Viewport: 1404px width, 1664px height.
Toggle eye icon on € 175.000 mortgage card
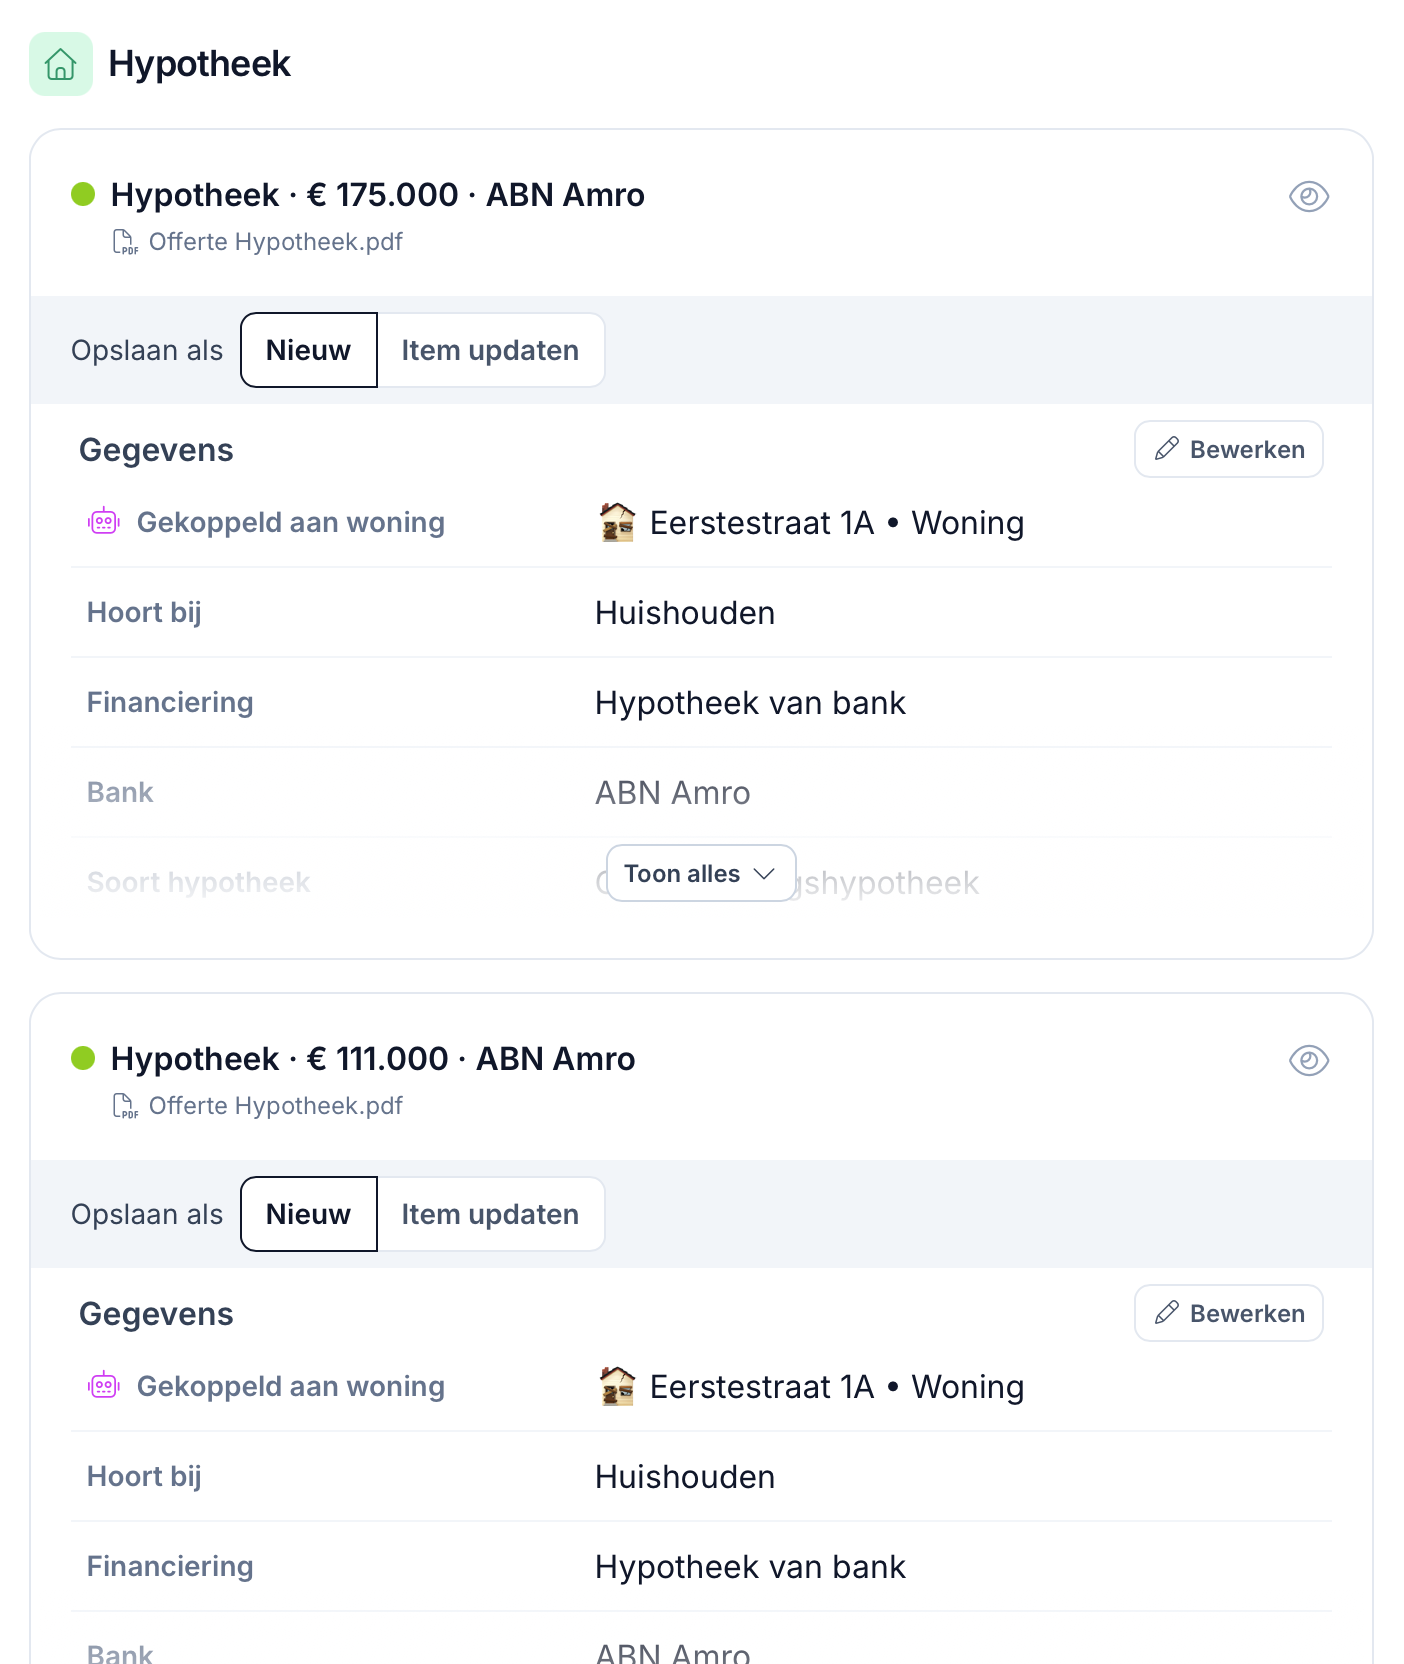click(1308, 197)
